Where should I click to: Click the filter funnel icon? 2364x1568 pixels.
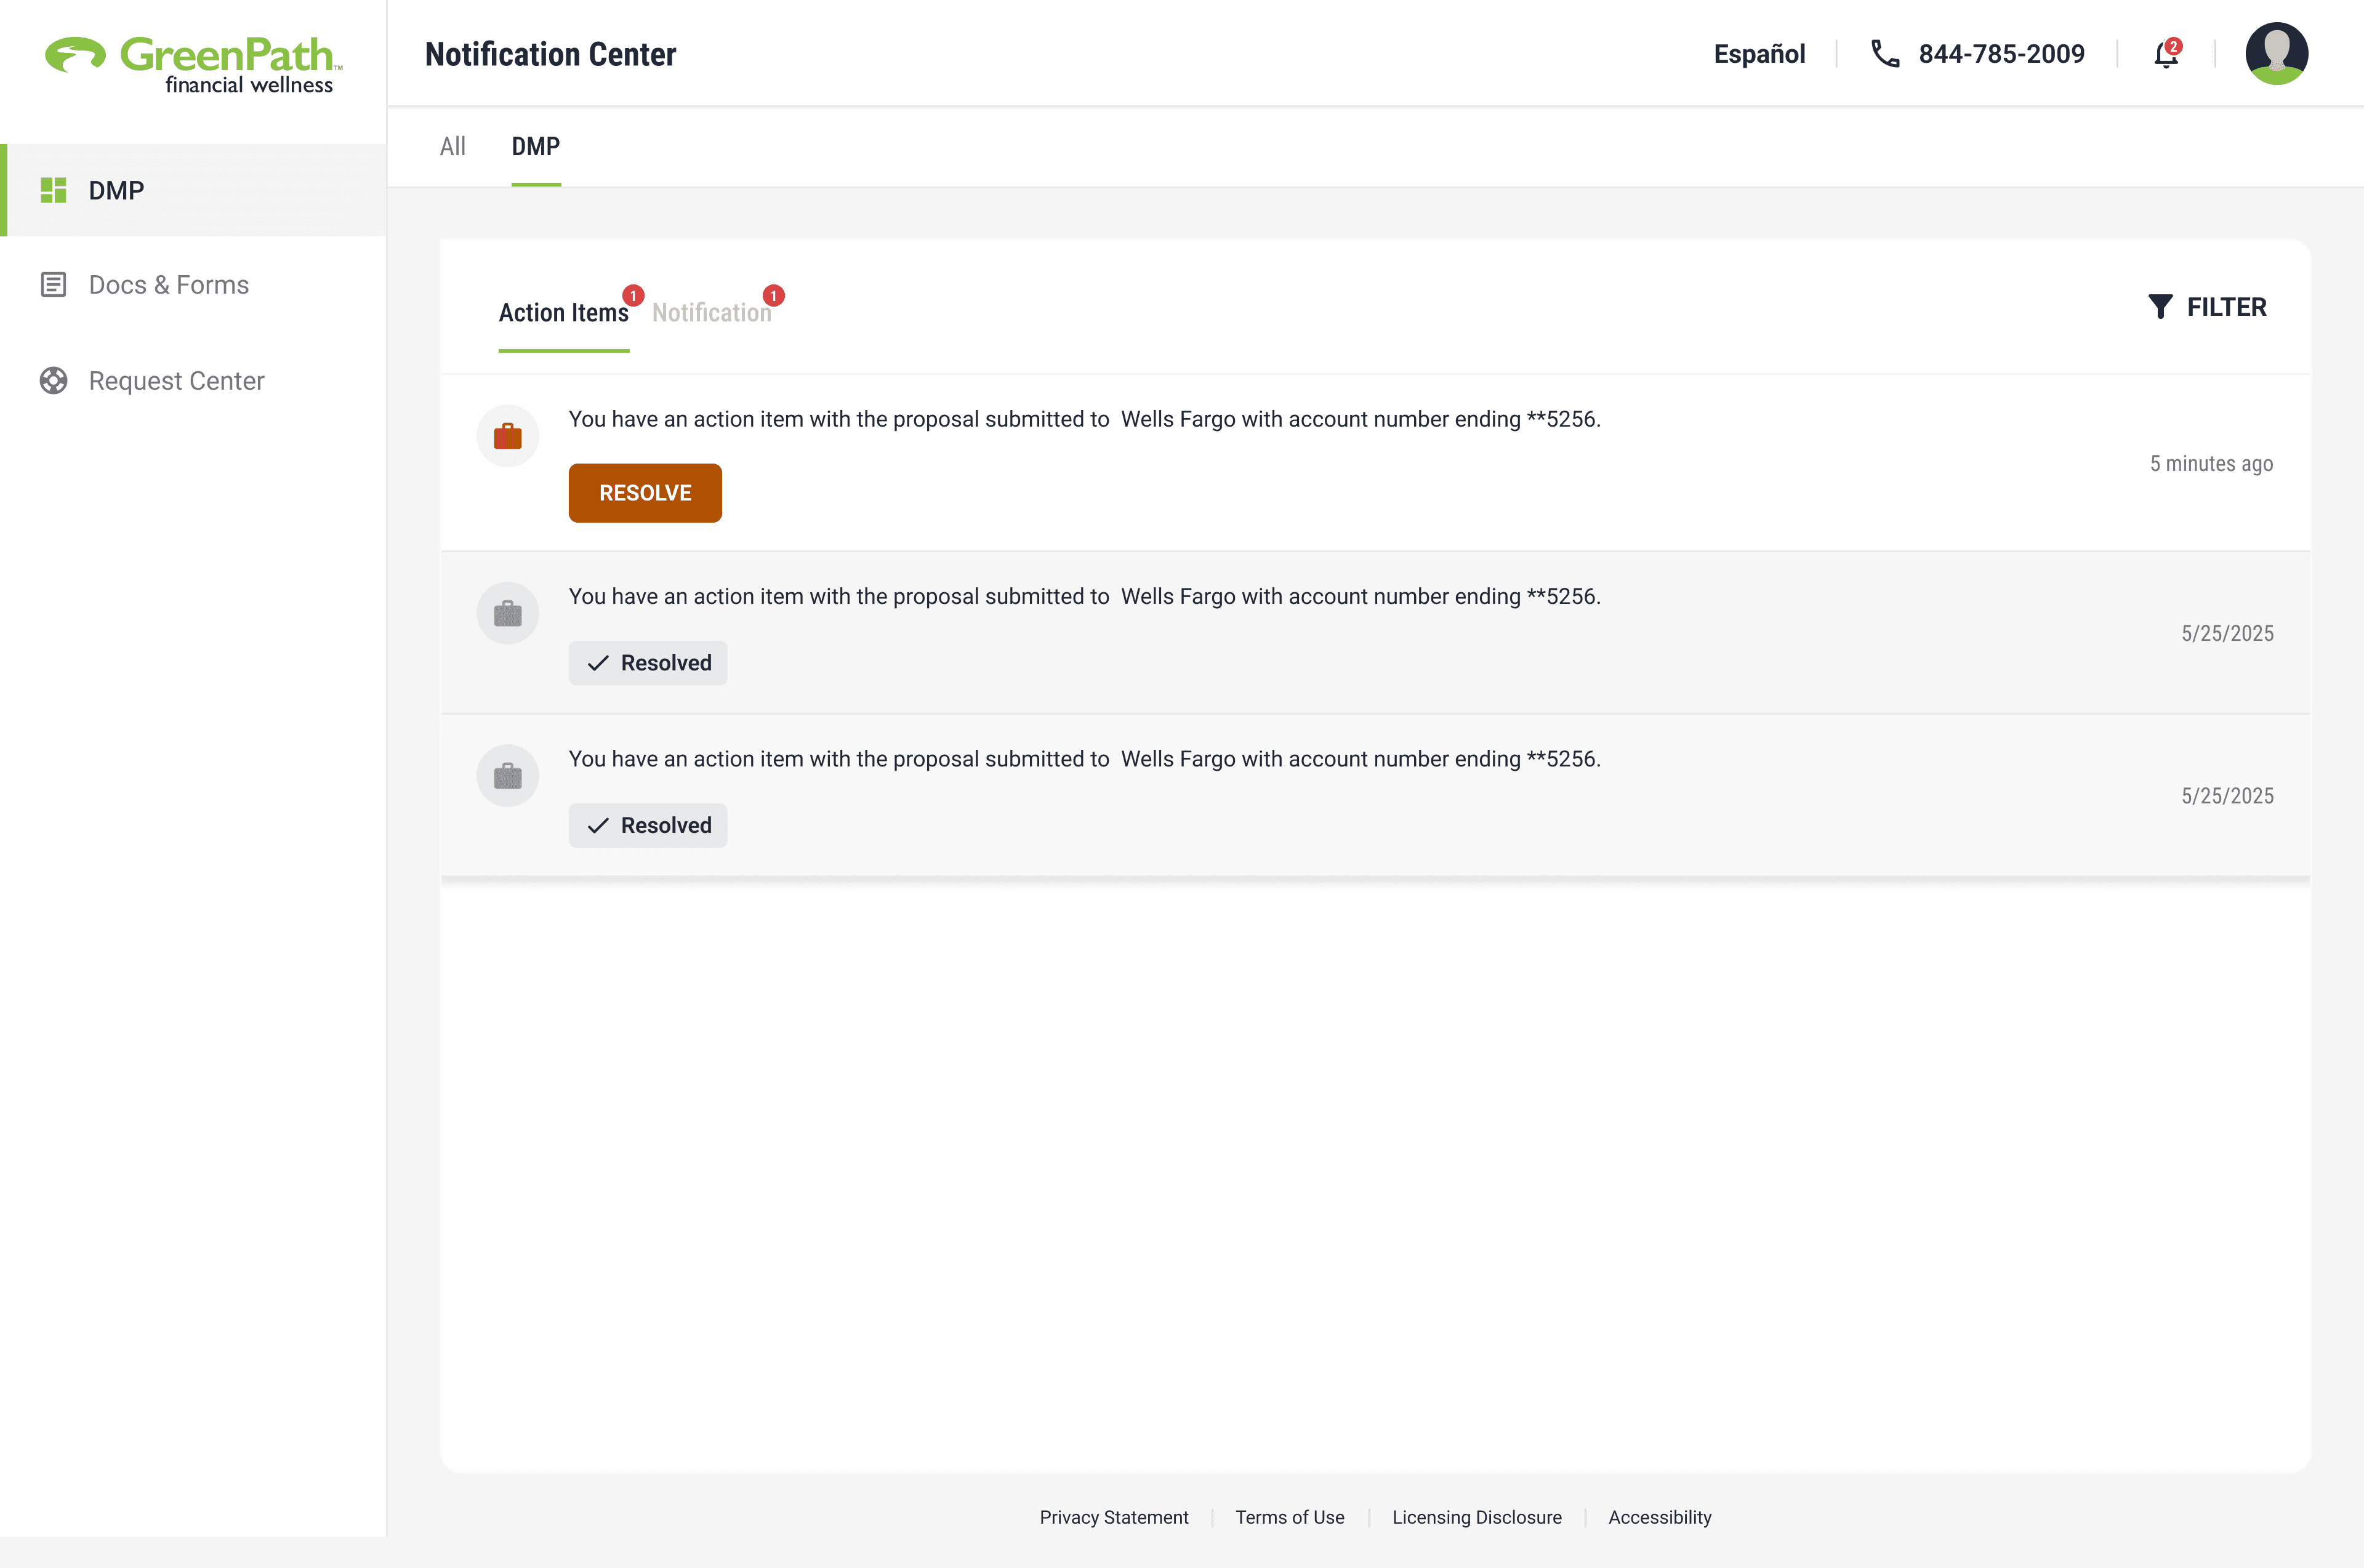pyautogui.click(x=2160, y=307)
